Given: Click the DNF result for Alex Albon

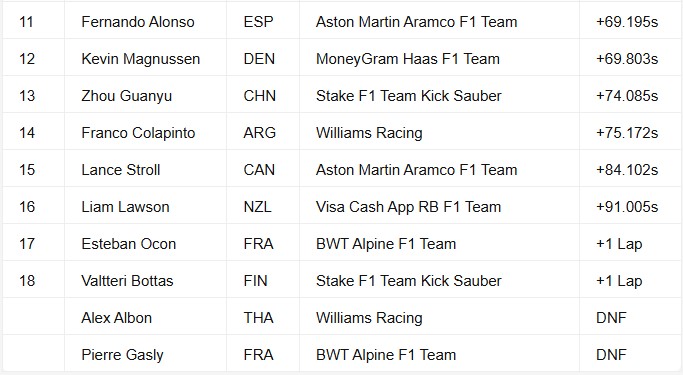Looking at the screenshot, I should [x=611, y=318].
